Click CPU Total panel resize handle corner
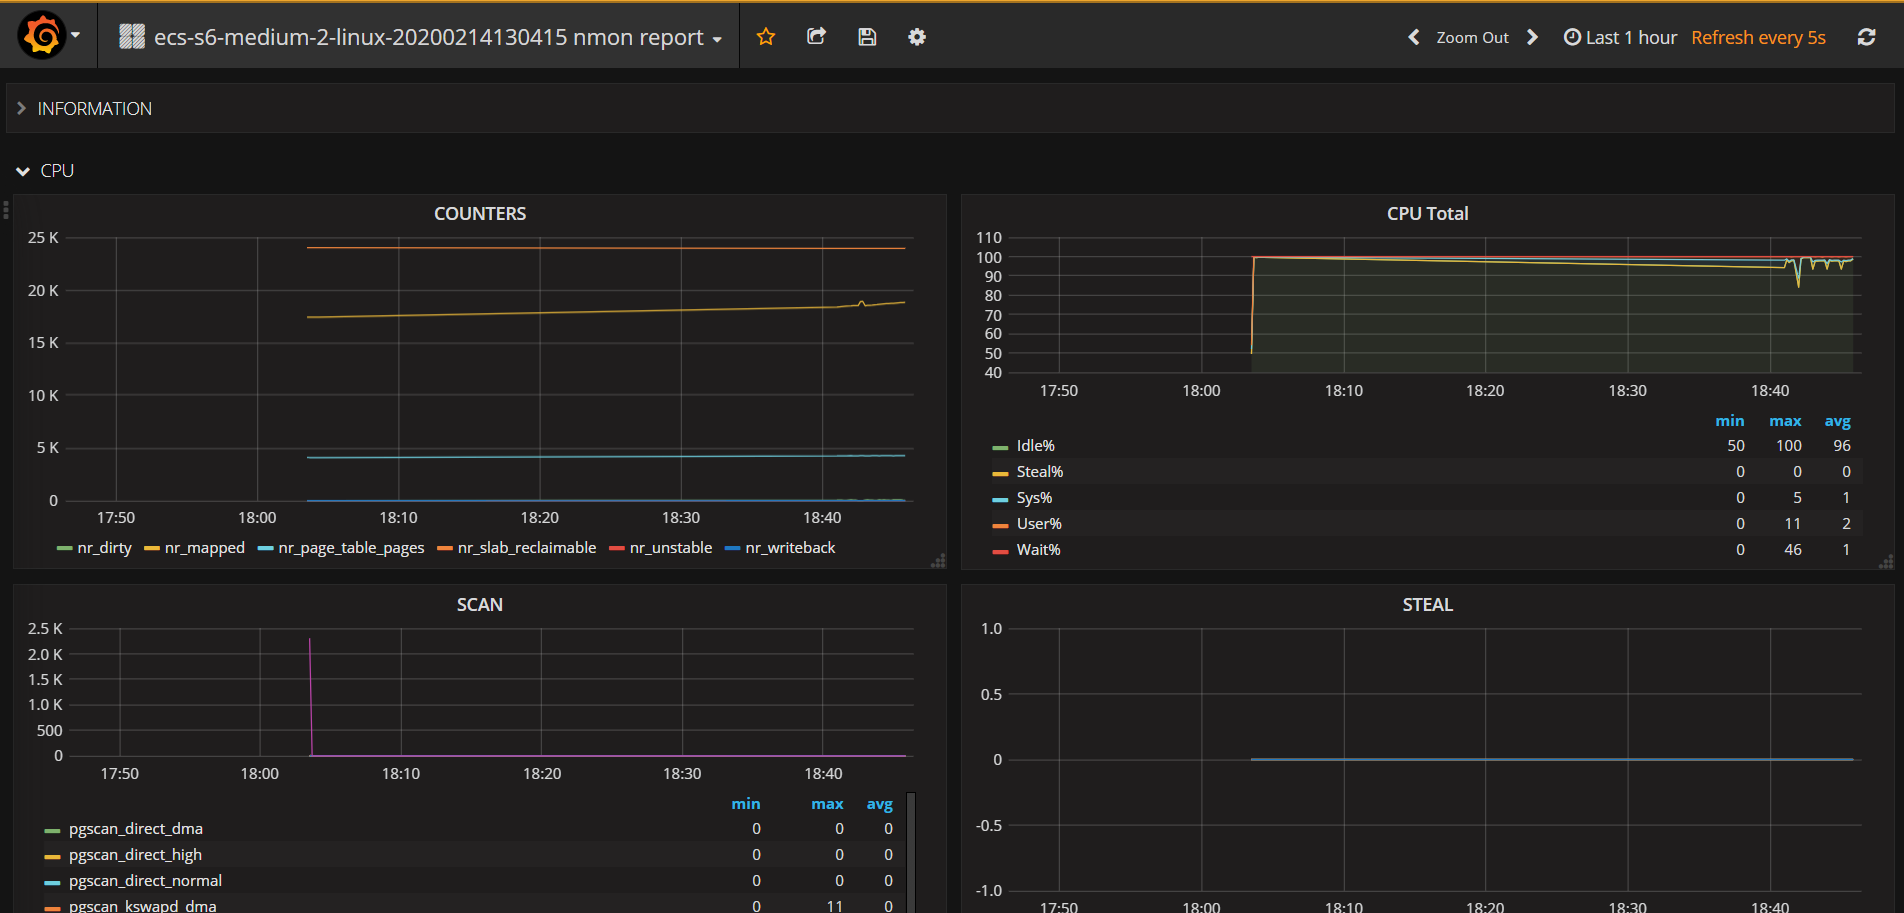The height and width of the screenshot is (913, 1904). coord(1886,561)
